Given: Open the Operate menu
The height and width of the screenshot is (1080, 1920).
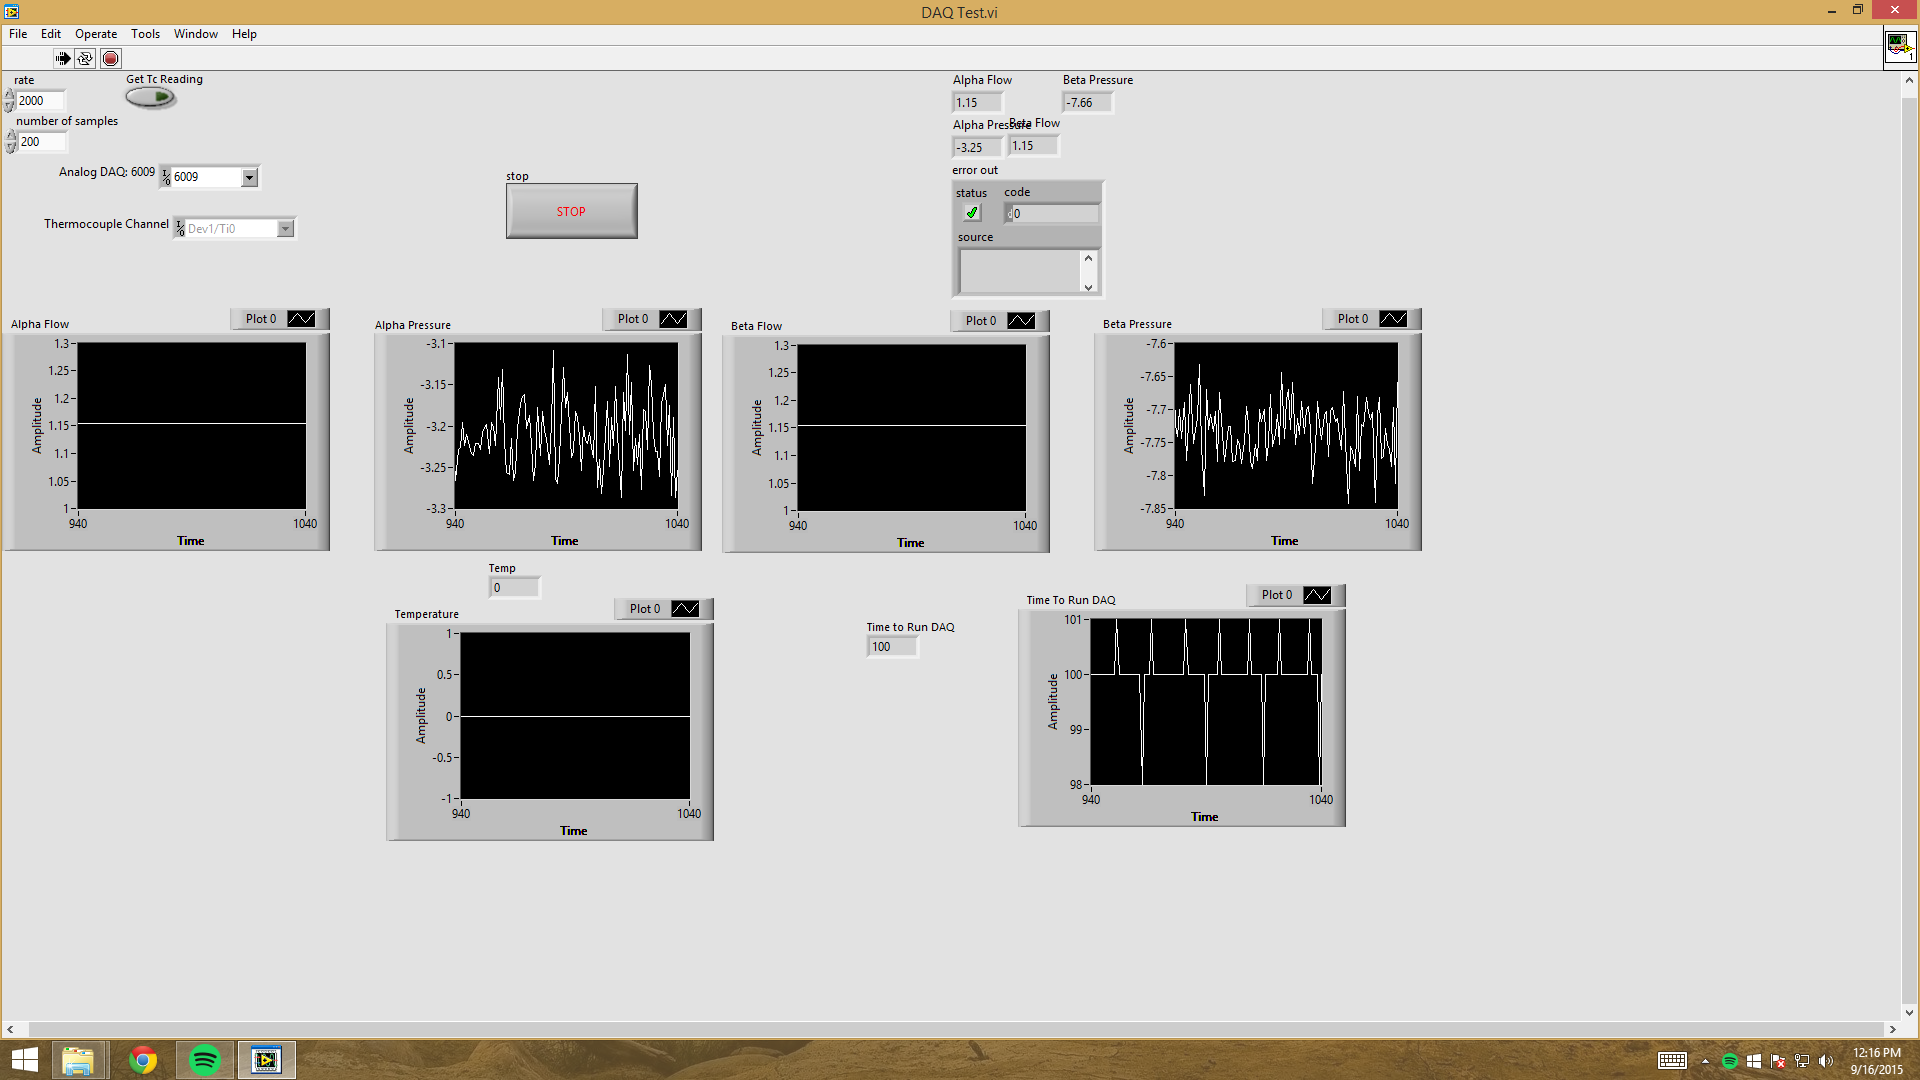Looking at the screenshot, I should pos(96,34).
